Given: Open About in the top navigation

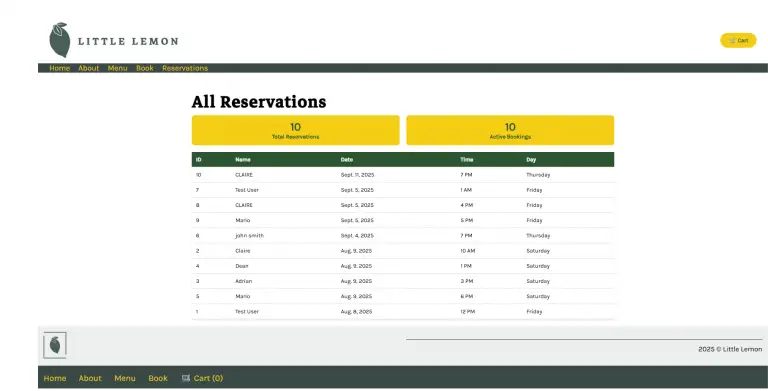Looking at the screenshot, I should (x=89, y=68).
